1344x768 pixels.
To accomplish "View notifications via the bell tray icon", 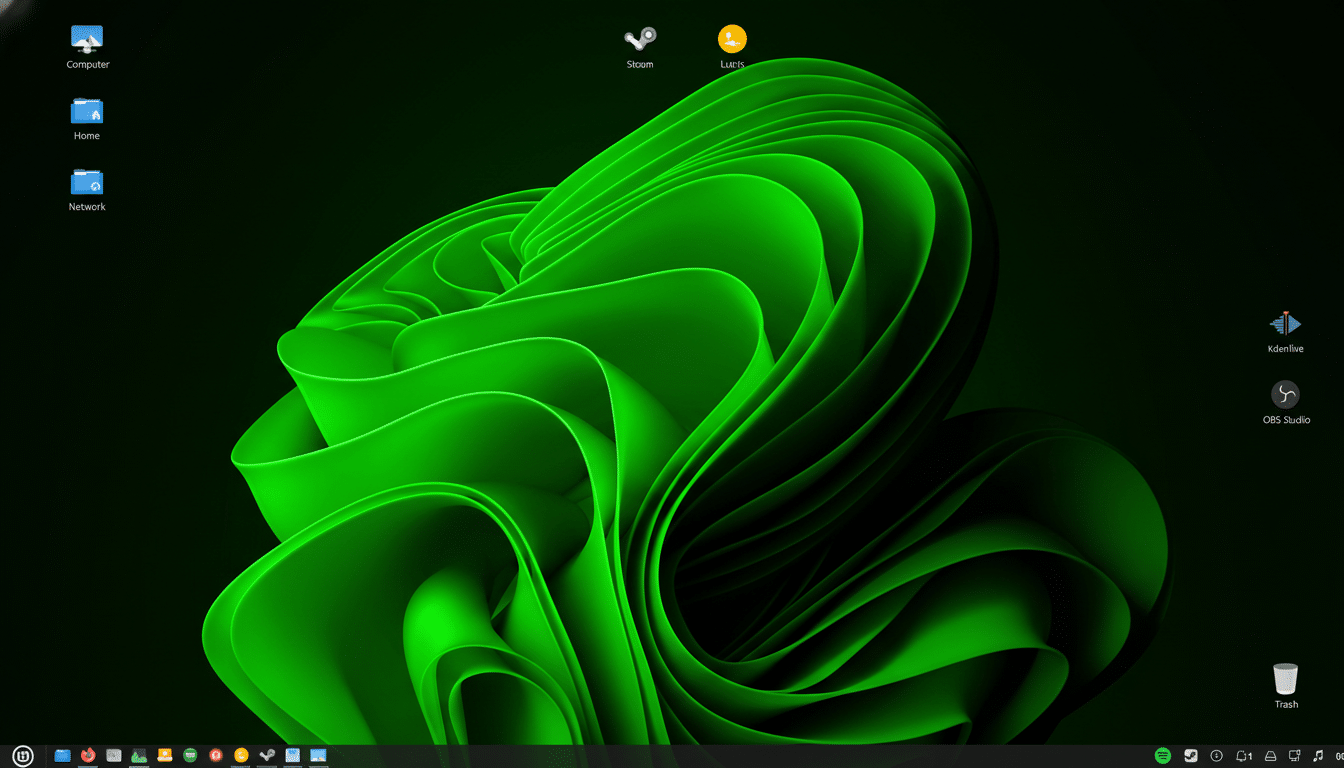I will click(x=1243, y=755).
